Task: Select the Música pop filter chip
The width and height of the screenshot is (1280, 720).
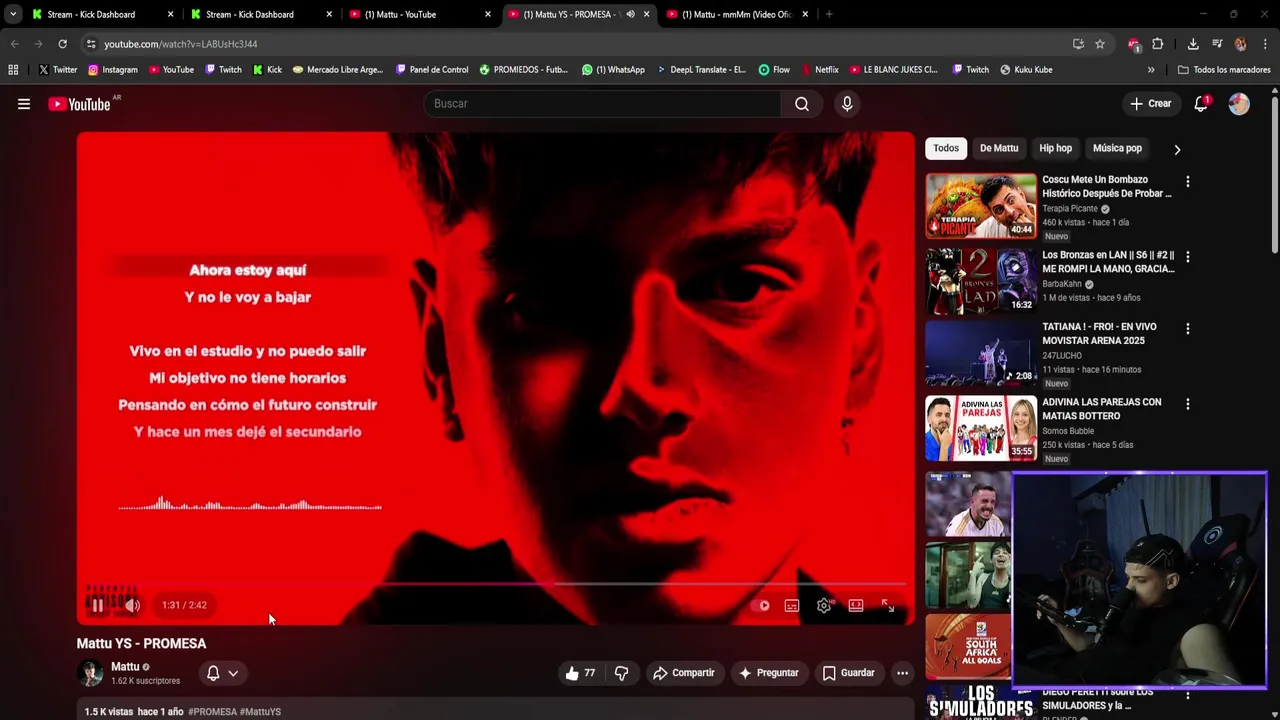Action: pyautogui.click(x=1117, y=148)
